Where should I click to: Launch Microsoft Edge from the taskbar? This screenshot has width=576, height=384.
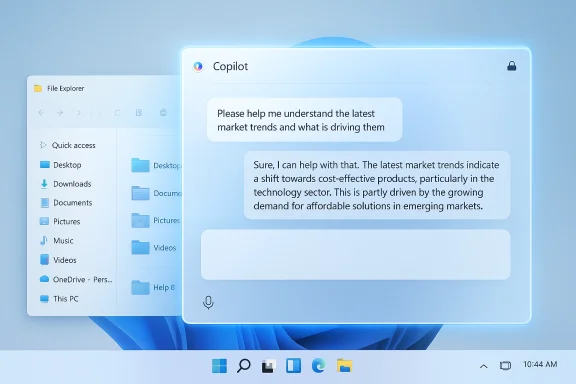point(318,366)
